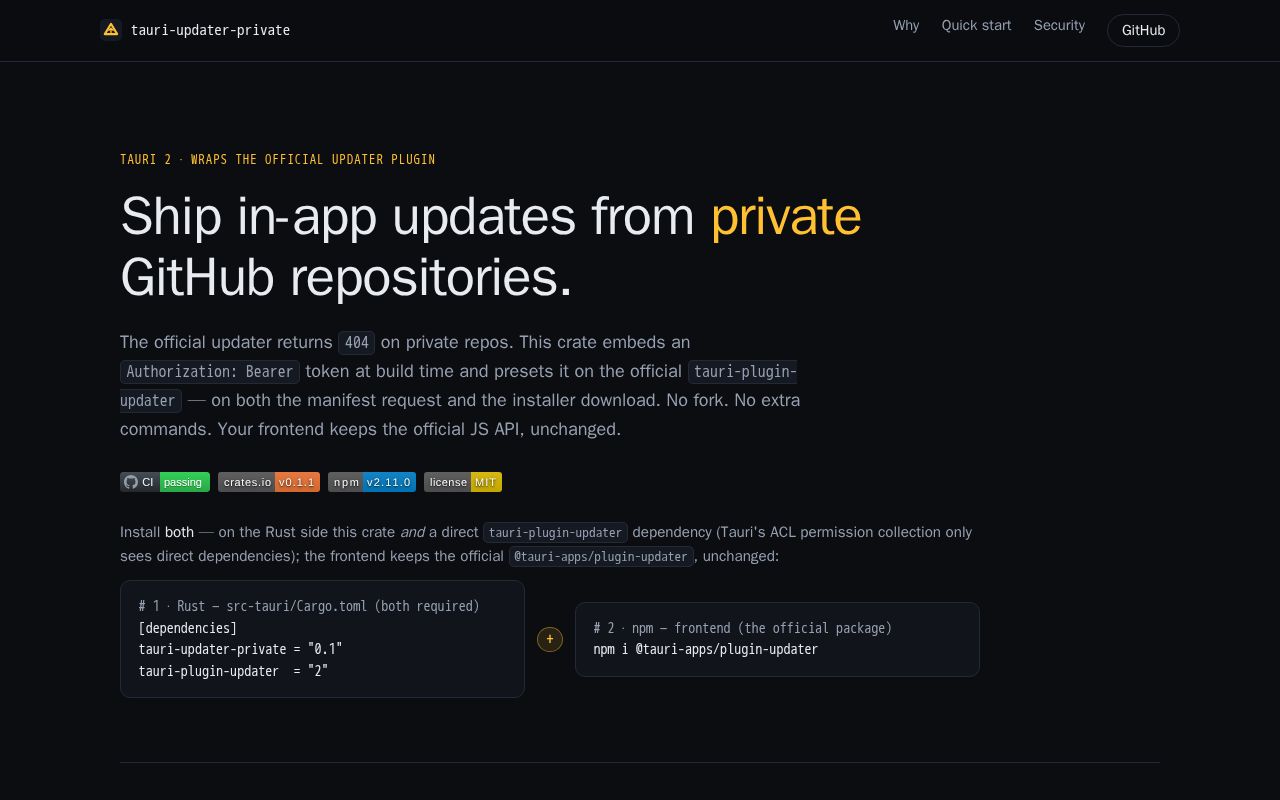Click the '@tauri-apps/plugin-updater' inline code chip
This screenshot has height=800, width=1280.
click(x=601, y=556)
